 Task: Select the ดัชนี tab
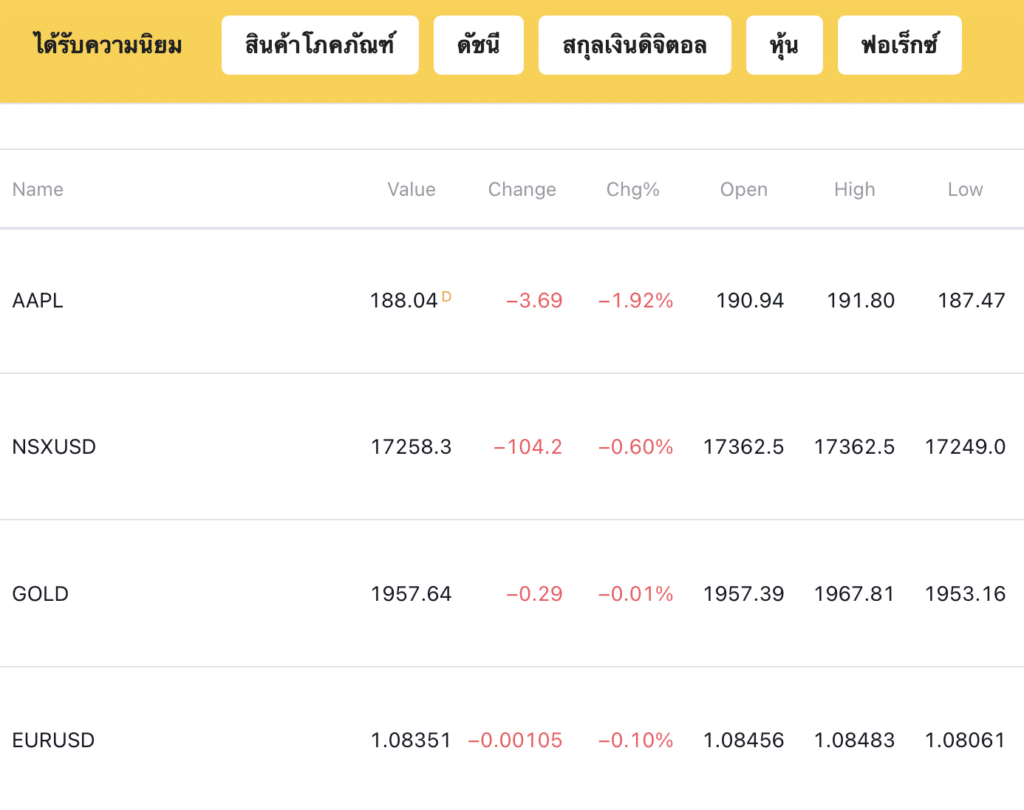tap(478, 45)
